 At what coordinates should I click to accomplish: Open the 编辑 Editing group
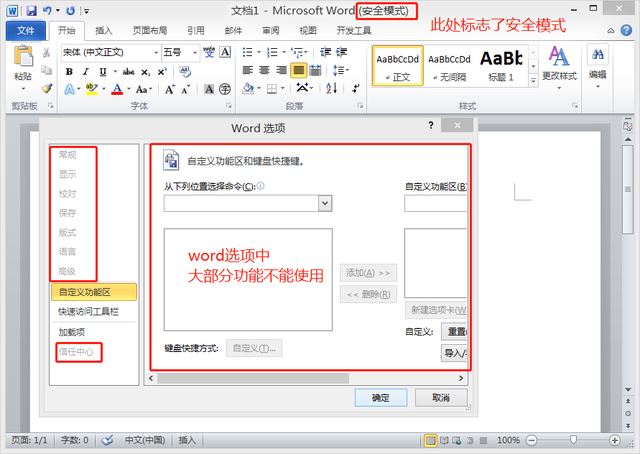(598, 67)
